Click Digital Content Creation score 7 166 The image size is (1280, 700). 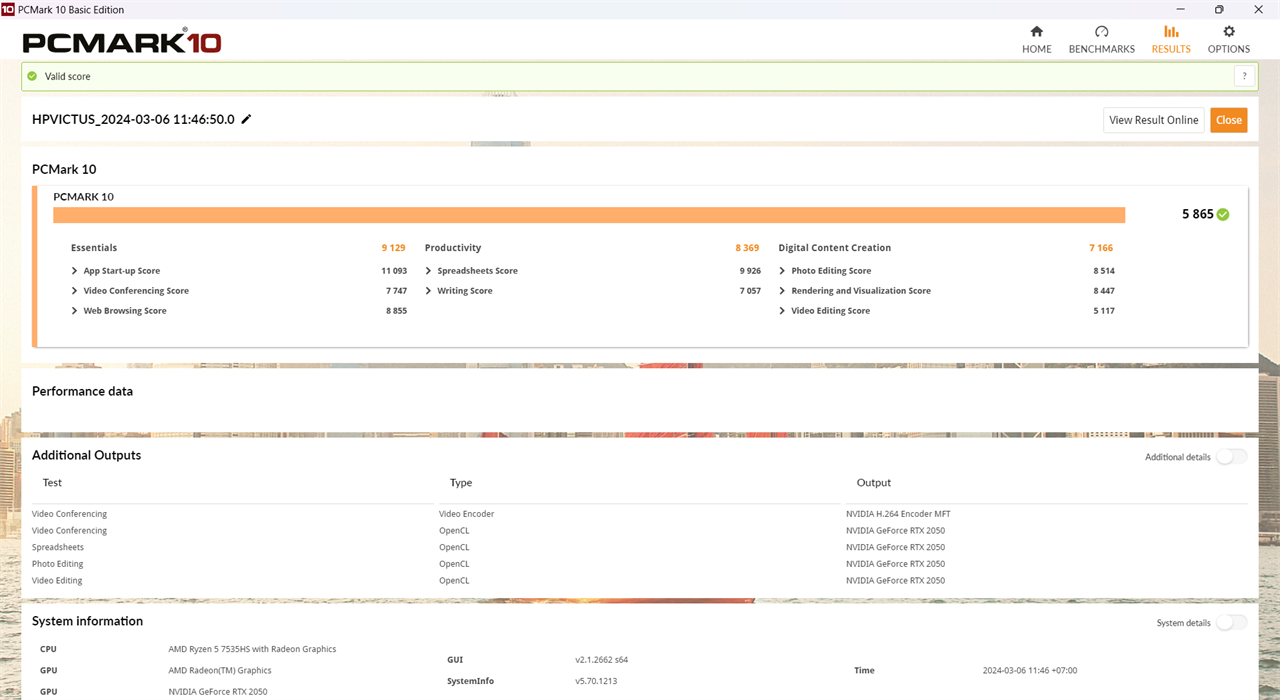[x=1101, y=248]
